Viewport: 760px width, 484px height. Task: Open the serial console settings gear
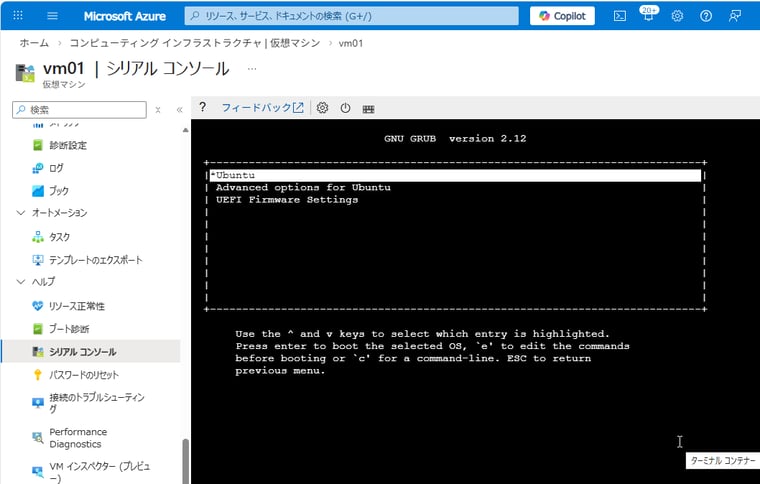click(x=322, y=108)
